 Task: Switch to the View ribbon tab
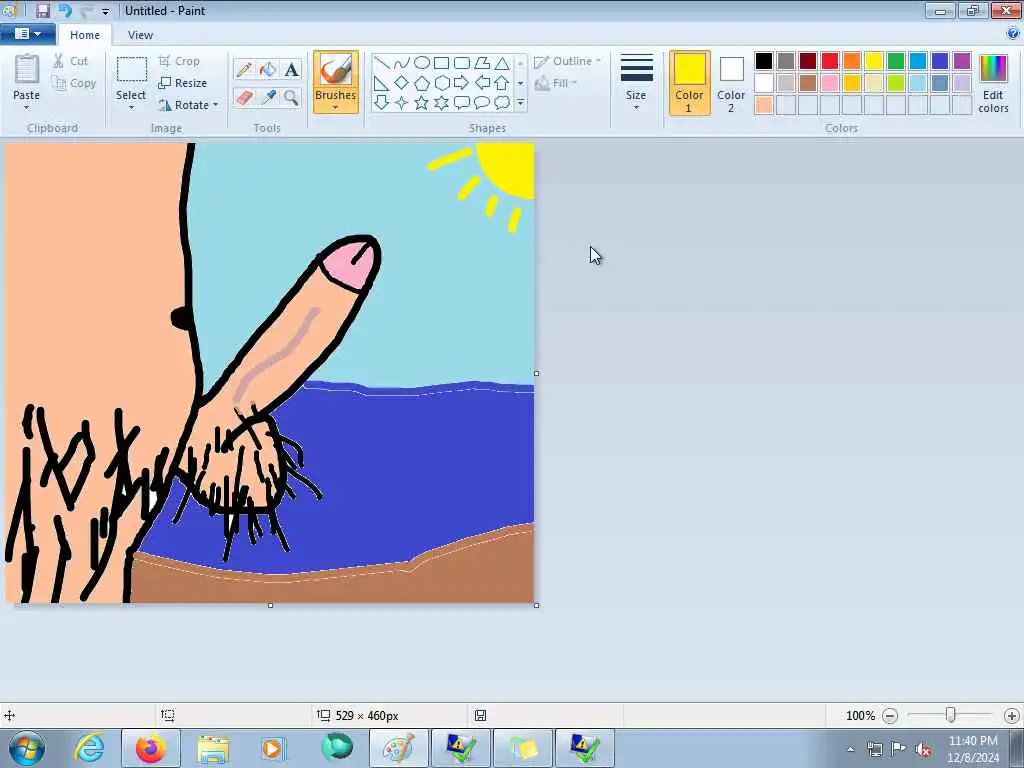tap(140, 35)
